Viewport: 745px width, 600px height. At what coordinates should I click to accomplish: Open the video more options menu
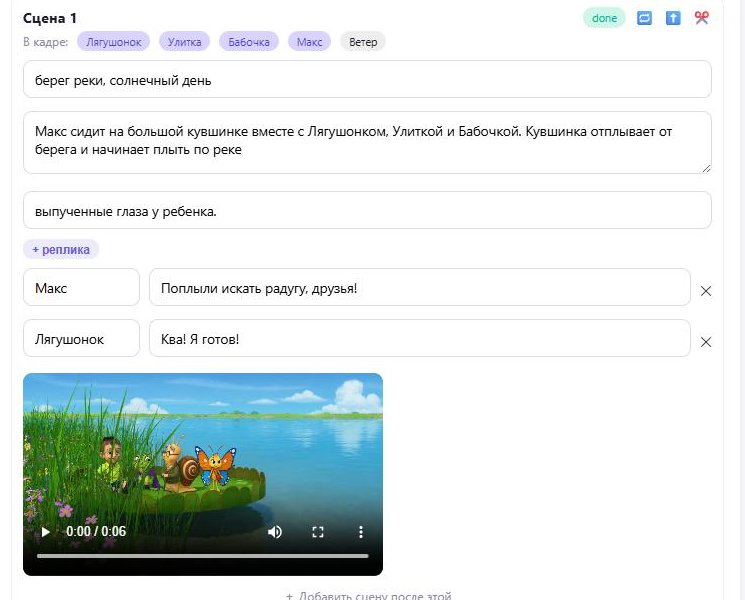coord(361,532)
